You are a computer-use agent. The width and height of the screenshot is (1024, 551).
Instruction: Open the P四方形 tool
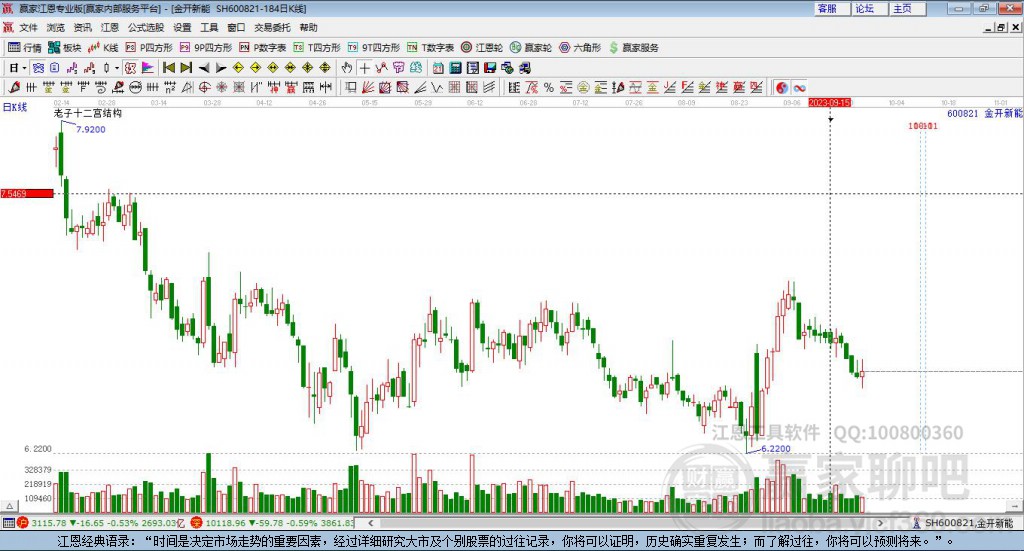[150, 48]
